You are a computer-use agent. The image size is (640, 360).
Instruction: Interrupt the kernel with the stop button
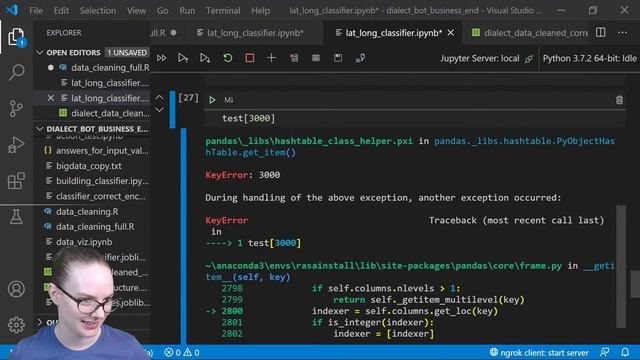point(250,58)
